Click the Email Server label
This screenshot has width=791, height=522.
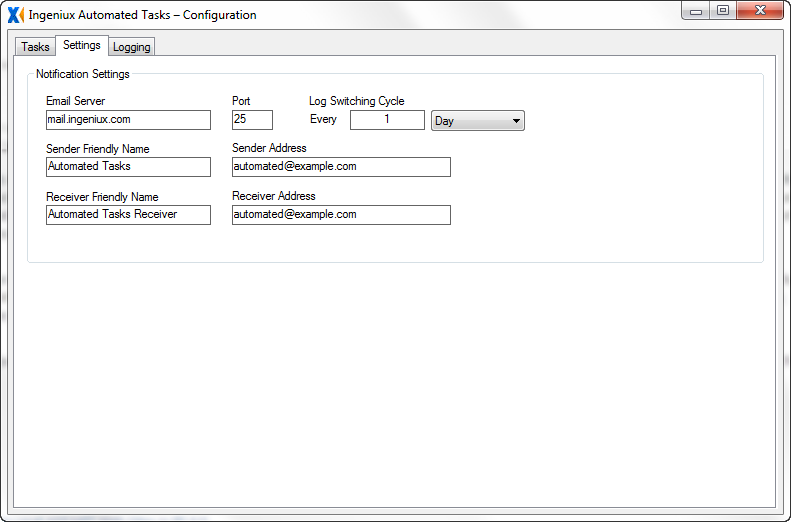76,101
